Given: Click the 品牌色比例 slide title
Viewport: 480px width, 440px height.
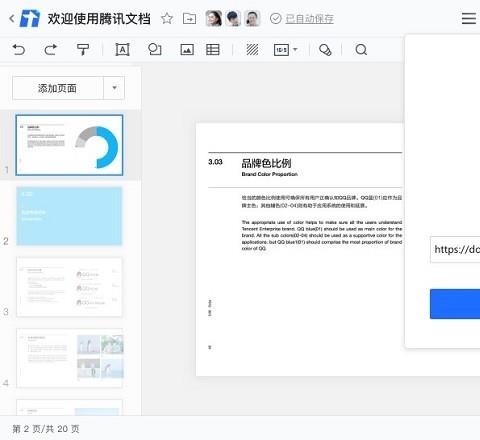Looking at the screenshot, I should pos(266,163).
